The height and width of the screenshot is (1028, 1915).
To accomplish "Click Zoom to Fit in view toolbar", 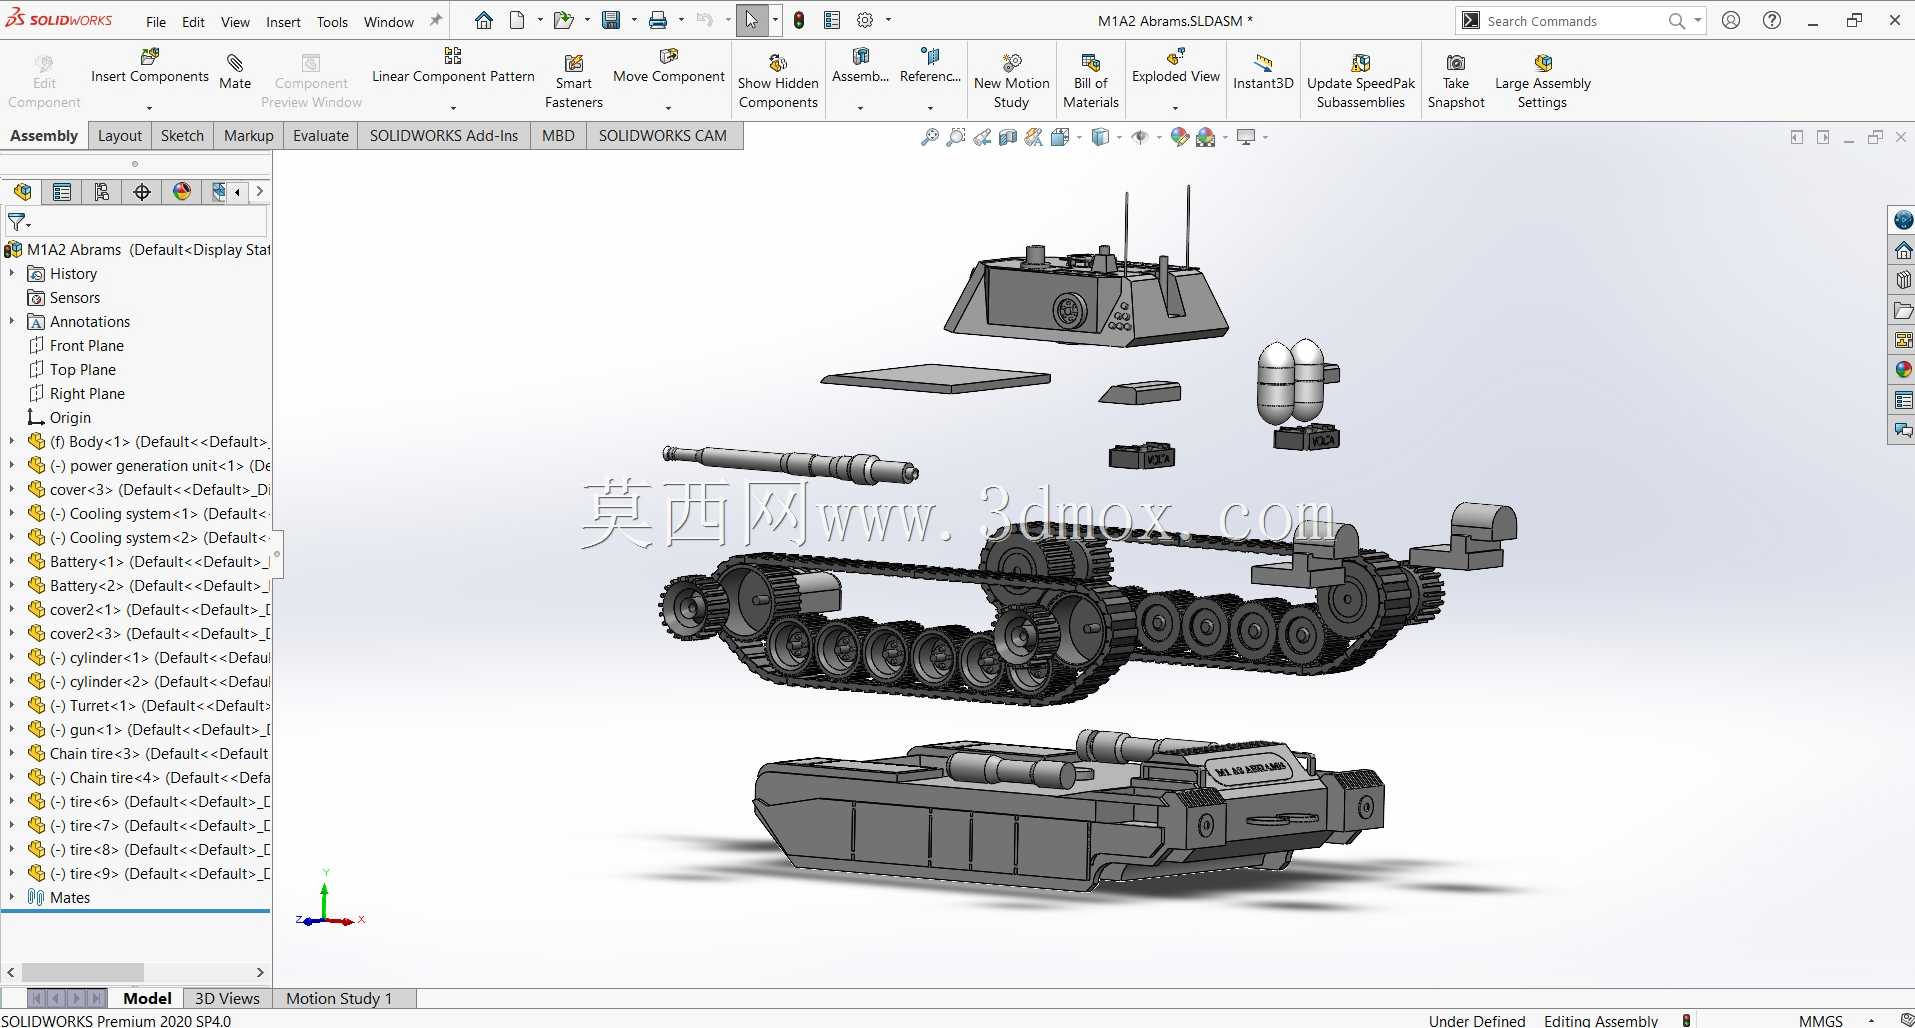I will [x=930, y=137].
